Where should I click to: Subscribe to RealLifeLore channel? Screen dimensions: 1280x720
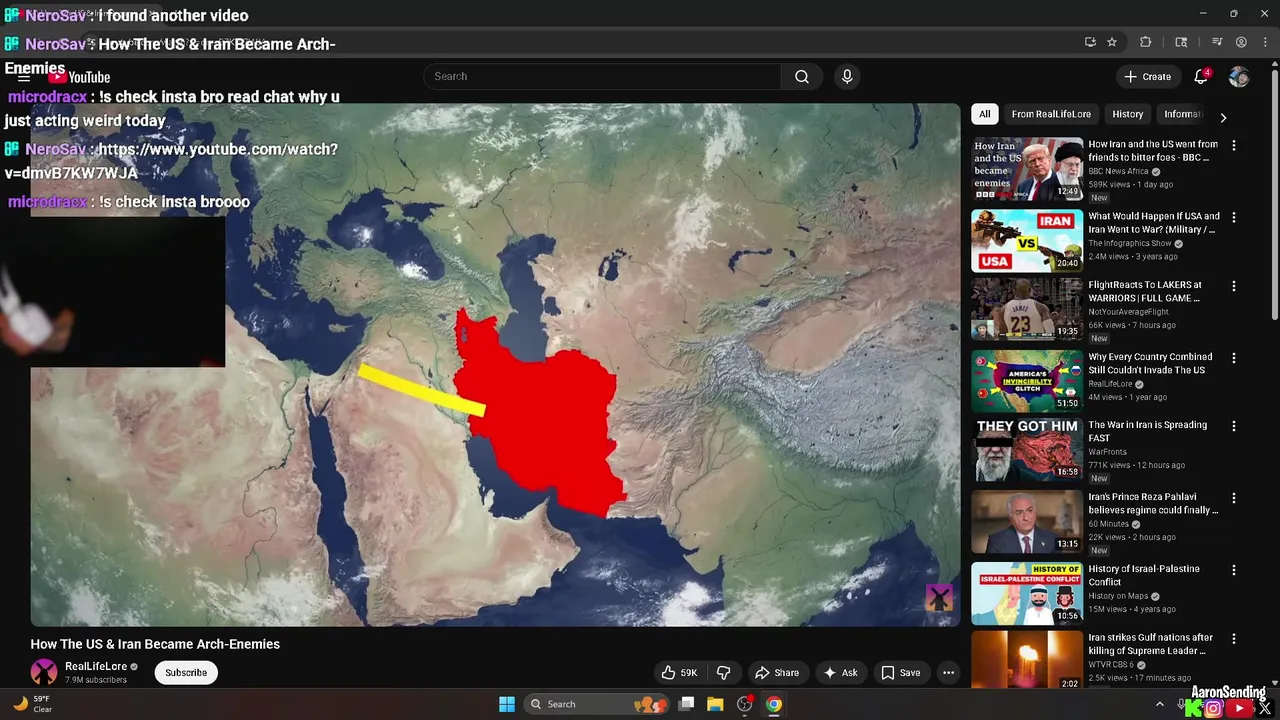pyautogui.click(x=186, y=673)
